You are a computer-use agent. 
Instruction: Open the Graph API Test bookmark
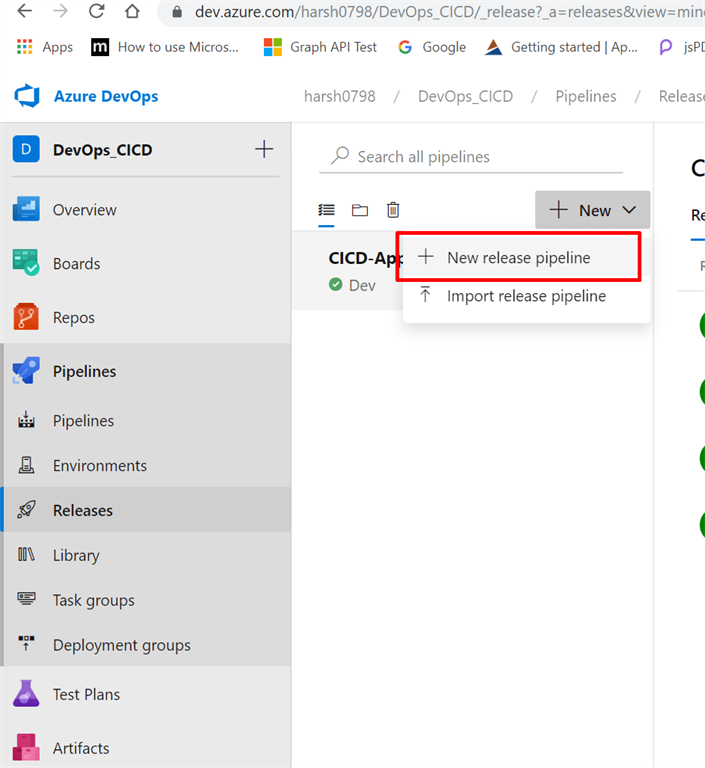click(x=320, y=47)
